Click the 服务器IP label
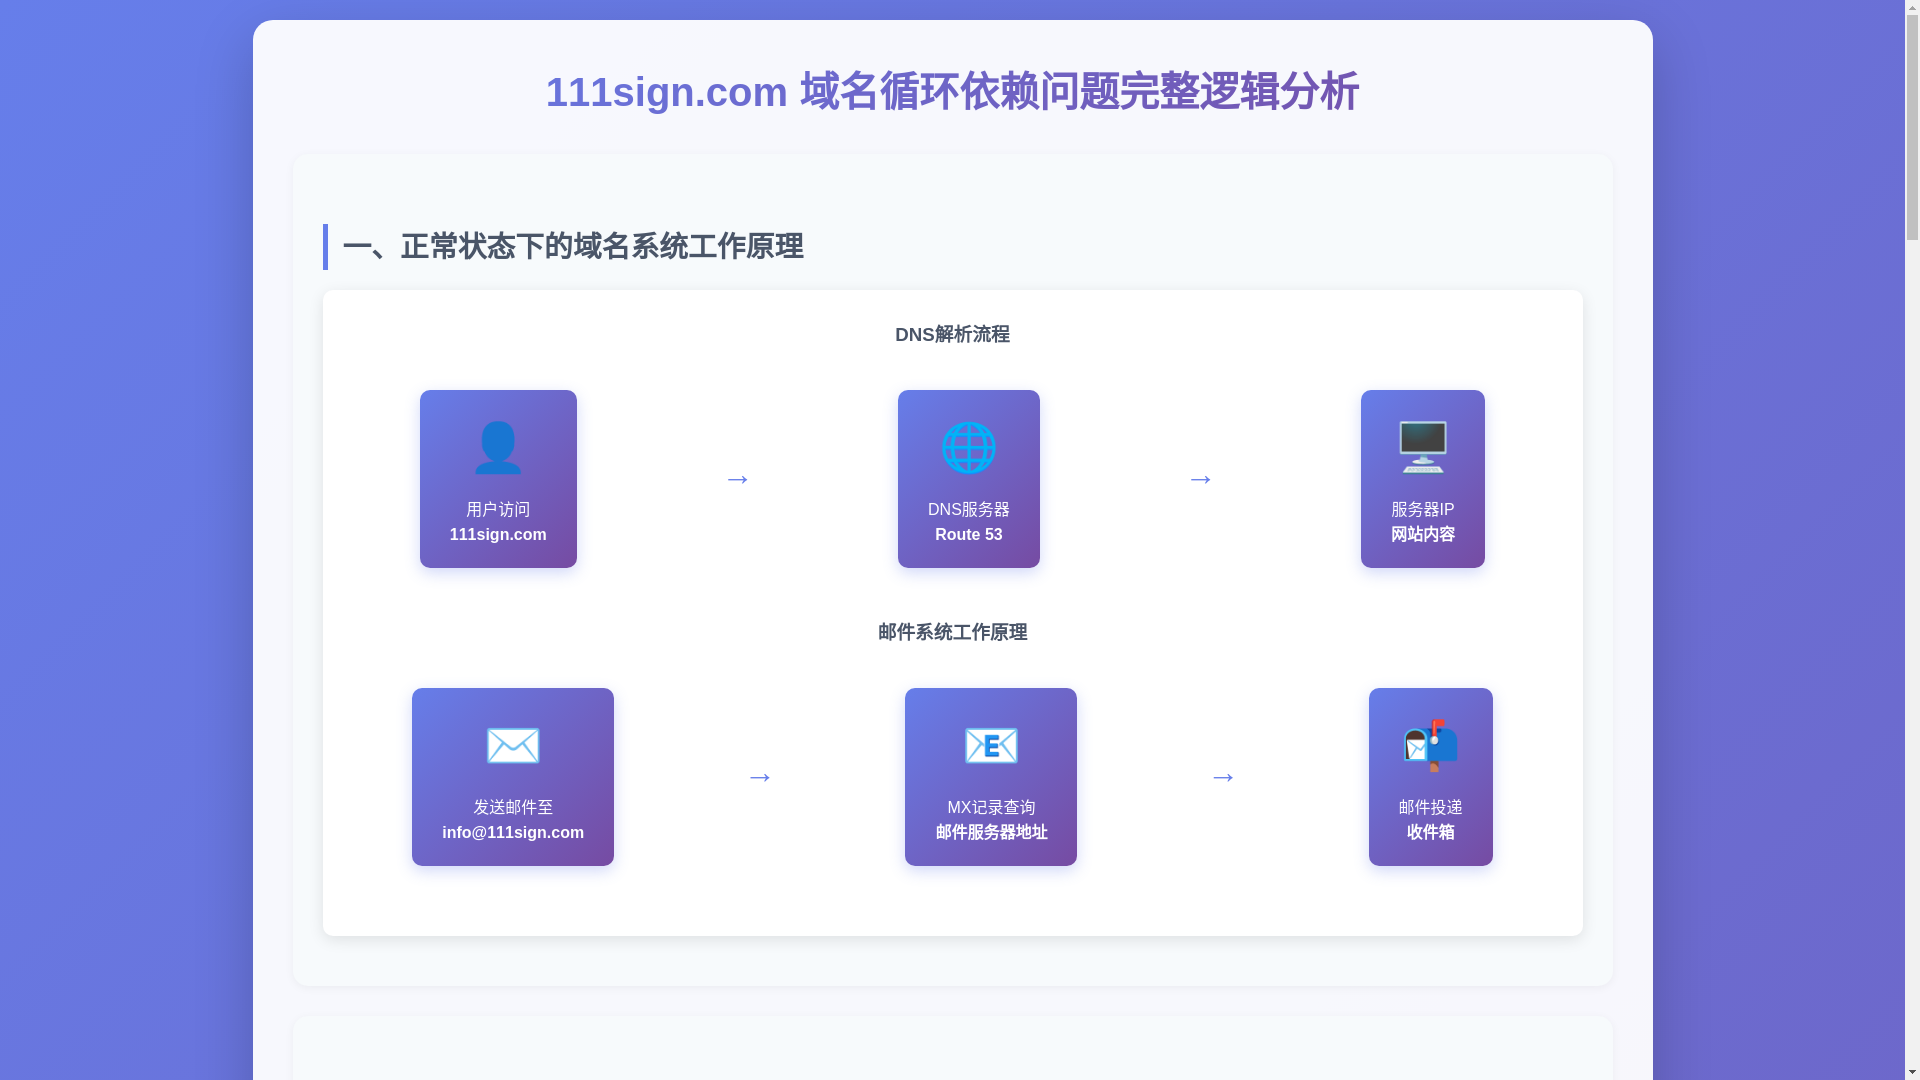Screen dimensions: 1920x1080 tap(1422, 510)
